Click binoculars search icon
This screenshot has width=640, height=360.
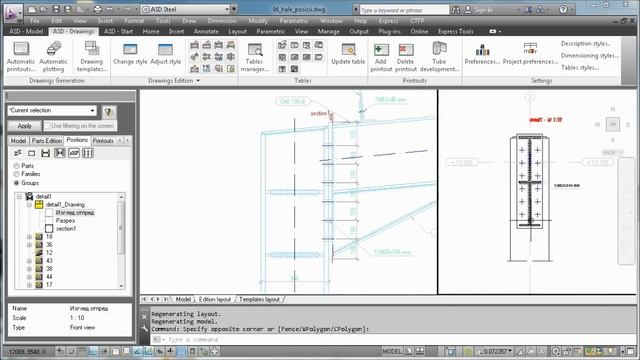(456, 9)
